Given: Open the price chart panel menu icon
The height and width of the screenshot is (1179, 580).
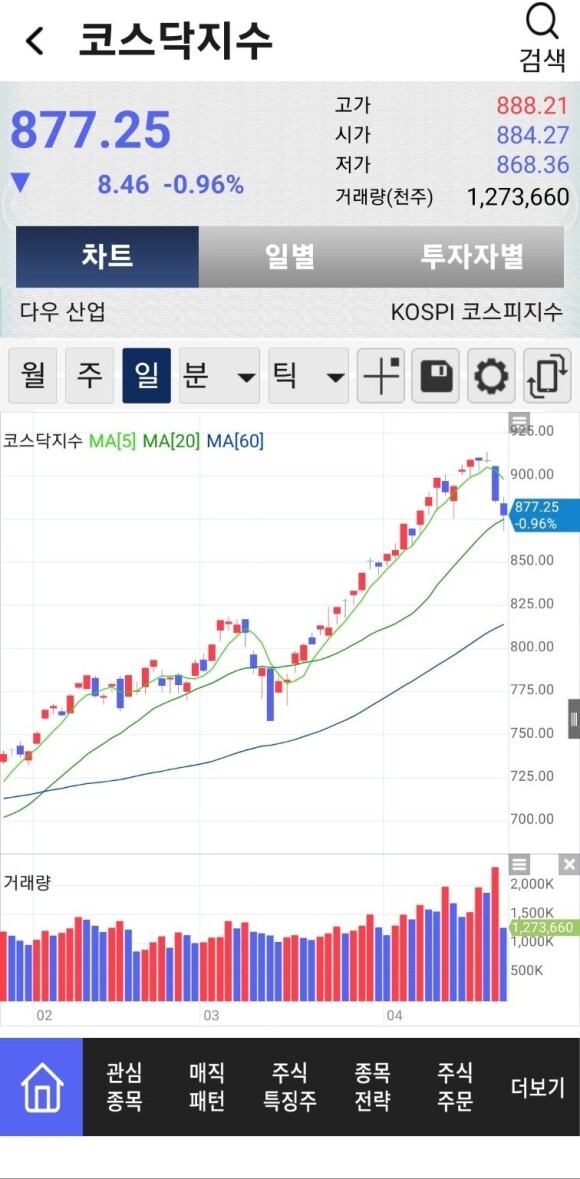Looking at the screenshot, I should point(520,422).
